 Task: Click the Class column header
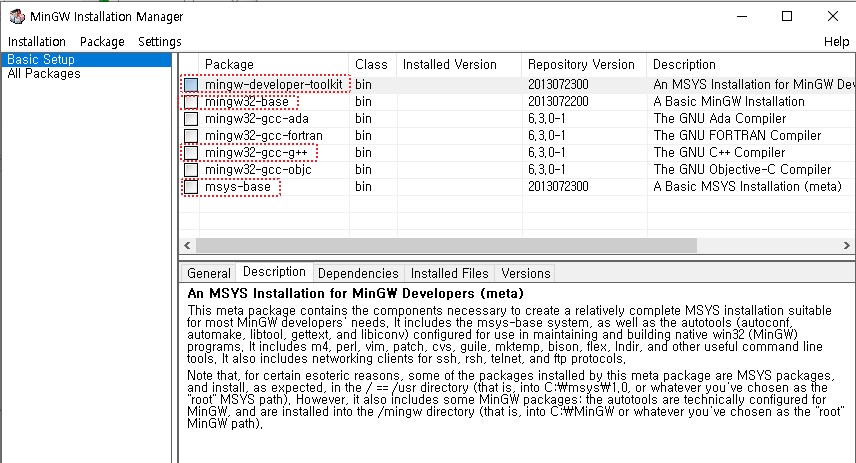373,64
